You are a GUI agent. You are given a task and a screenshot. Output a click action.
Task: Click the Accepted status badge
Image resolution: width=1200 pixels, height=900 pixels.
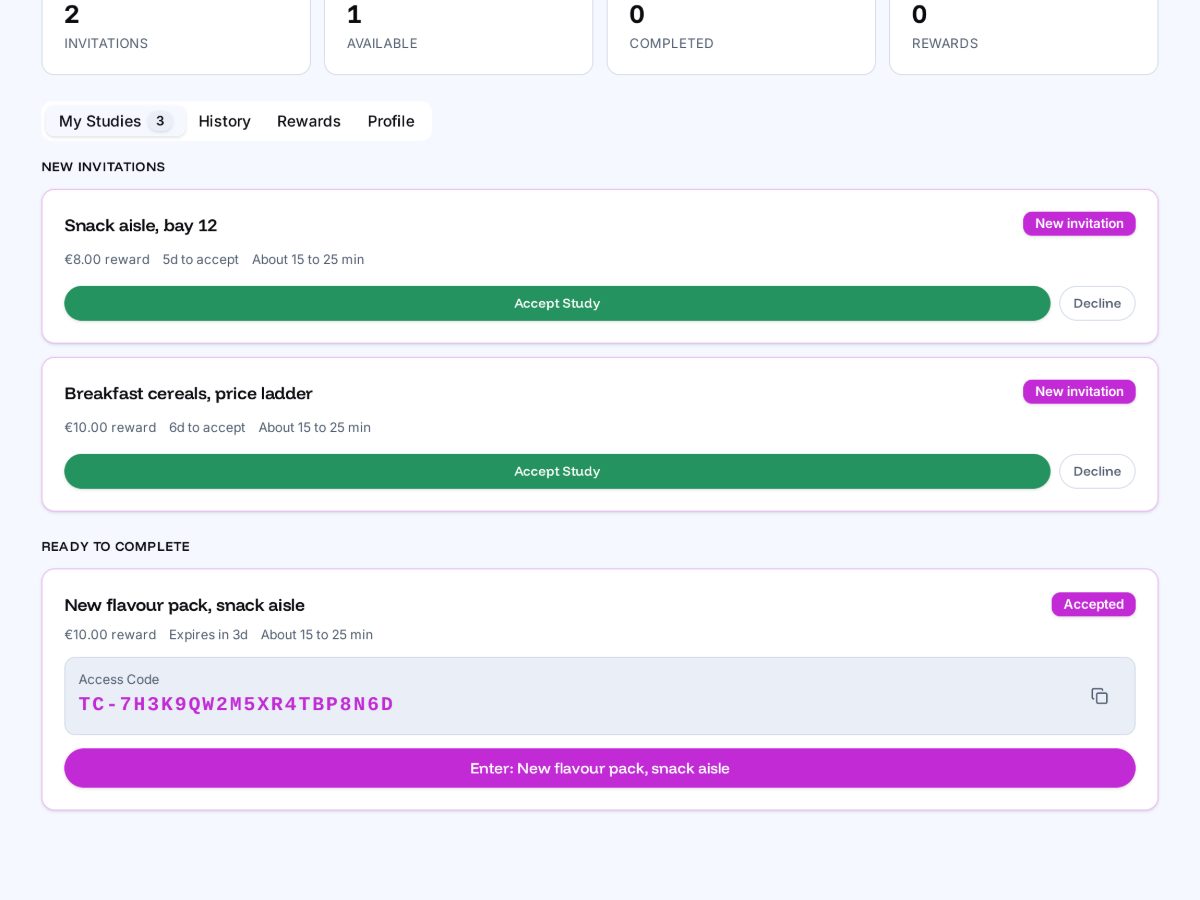(x=1093, y=604)
